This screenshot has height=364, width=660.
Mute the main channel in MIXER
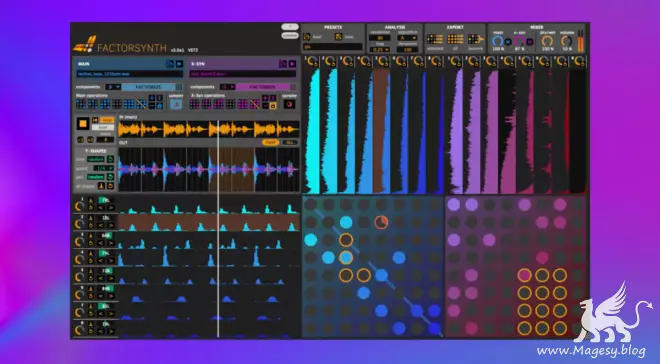(x=508, y=42)
